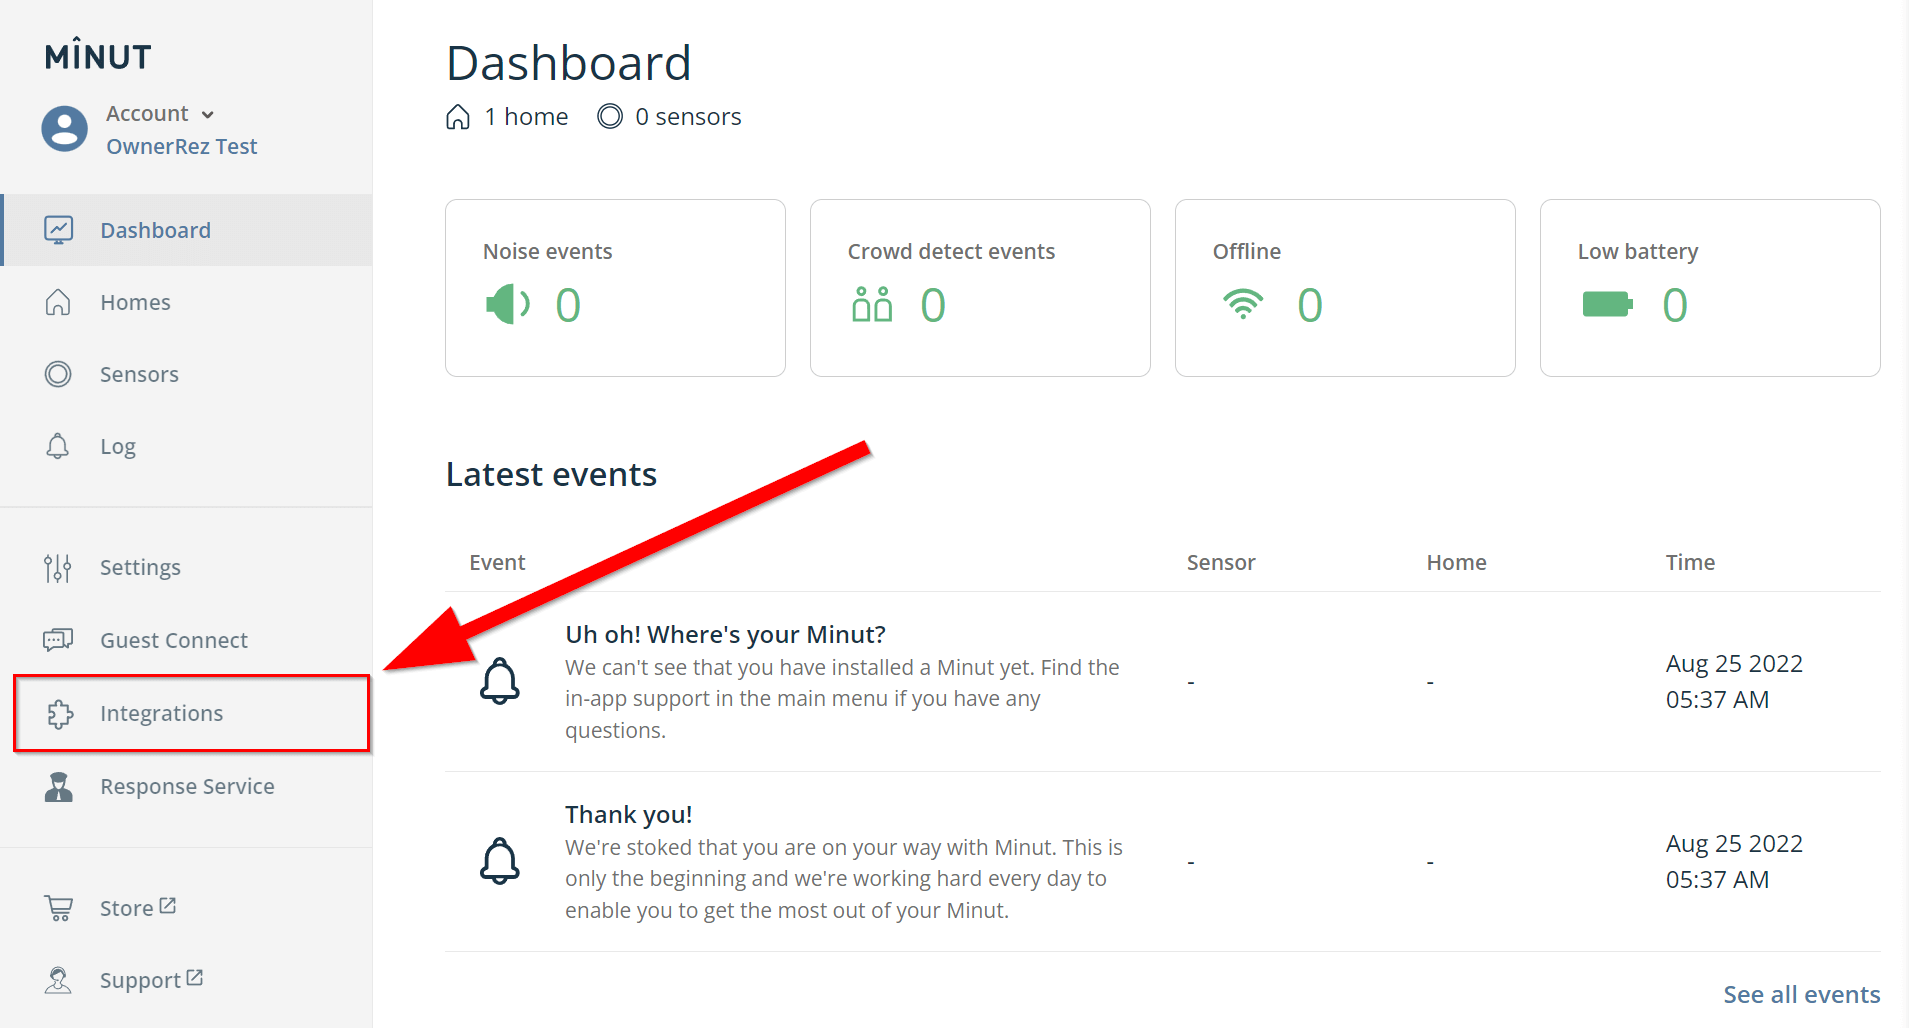
Task: Click time of the 'Uh oh!' event row
Action: [x=1734, y=681]
